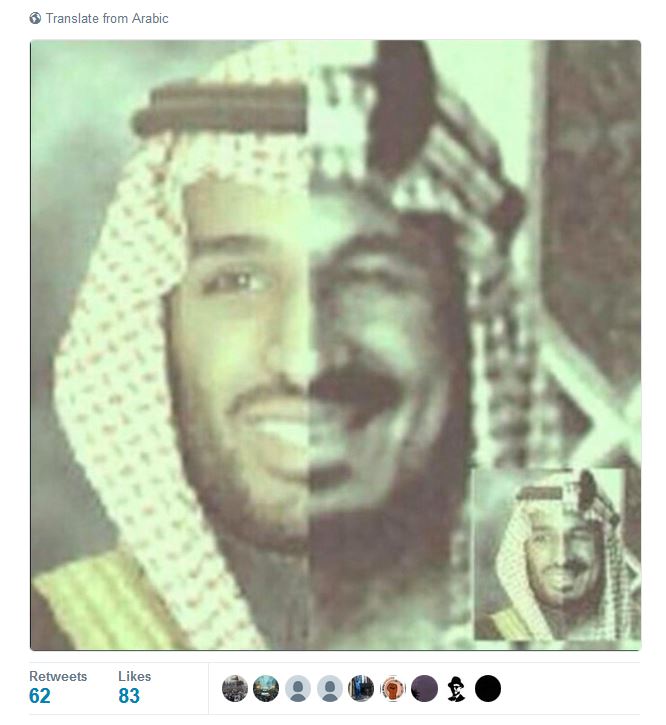Open the Likes label link
666x725 pixels.
tap(135, 676)
